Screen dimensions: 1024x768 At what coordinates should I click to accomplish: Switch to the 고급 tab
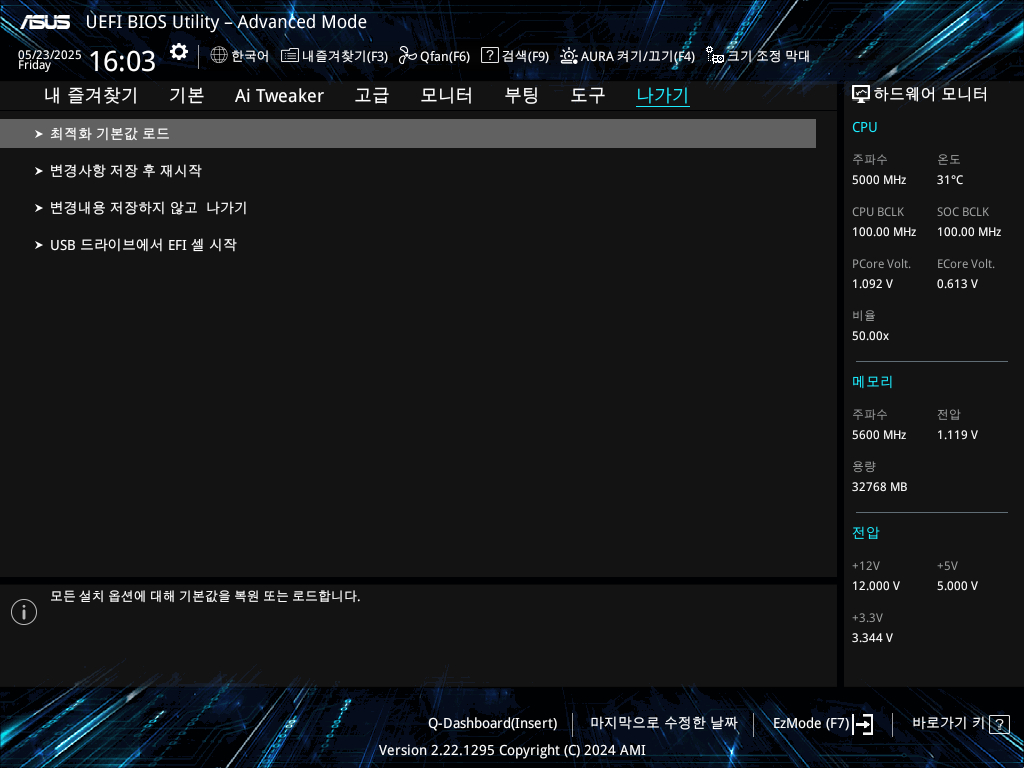click(372, 96)
